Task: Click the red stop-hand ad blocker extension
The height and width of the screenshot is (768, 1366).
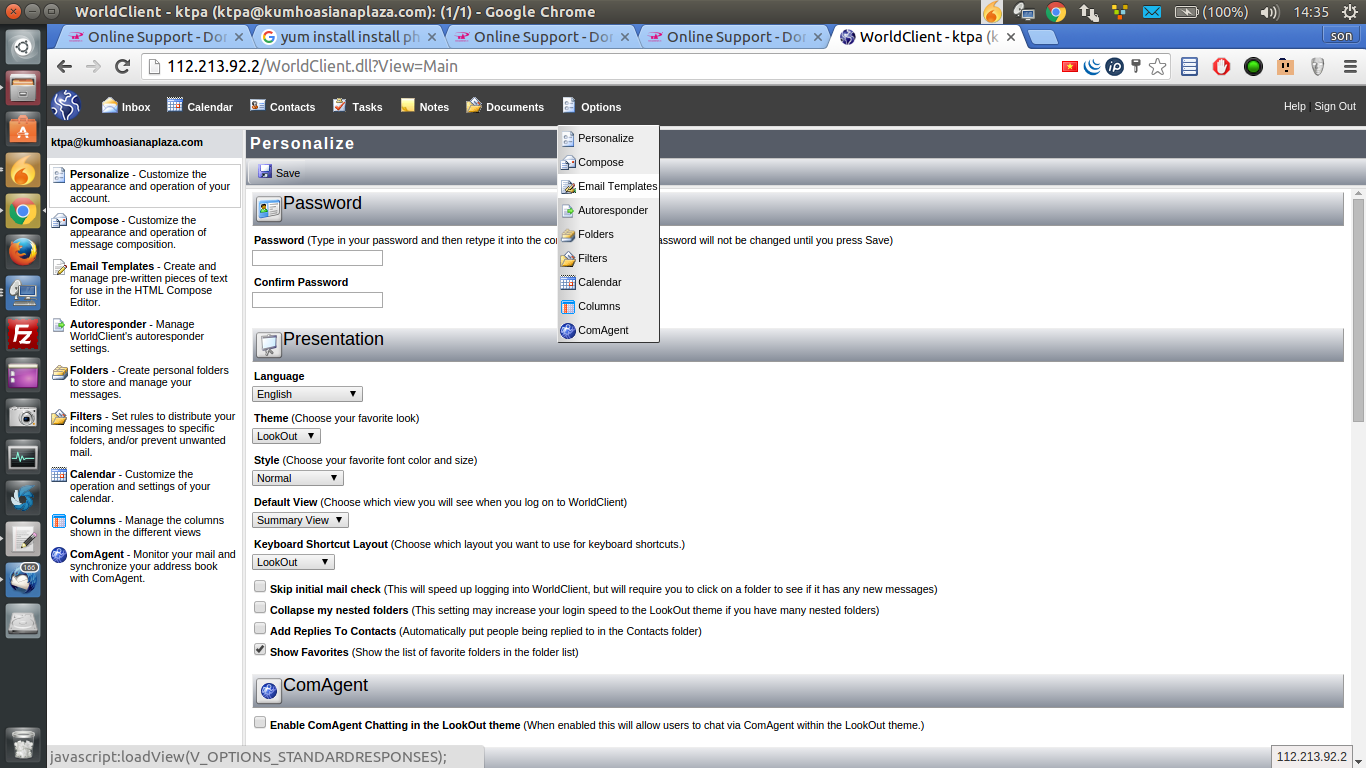Action: (1221, 67)
